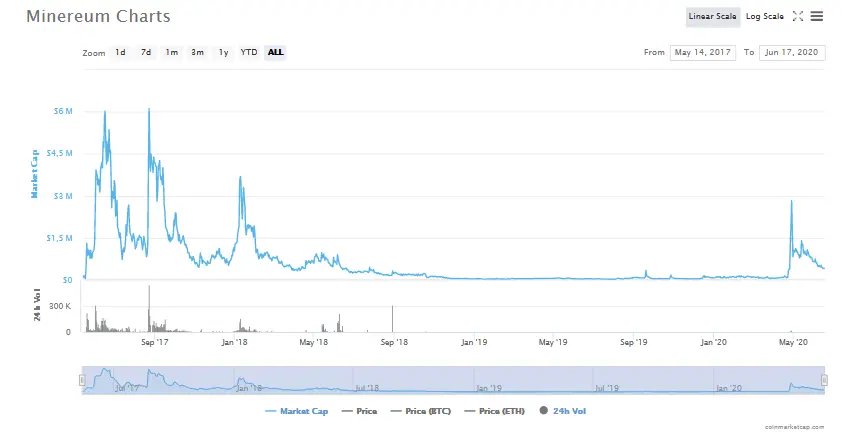Switch to Log Scale
Image resolution: width=849 pixels, height=440 pixels.
765,17
